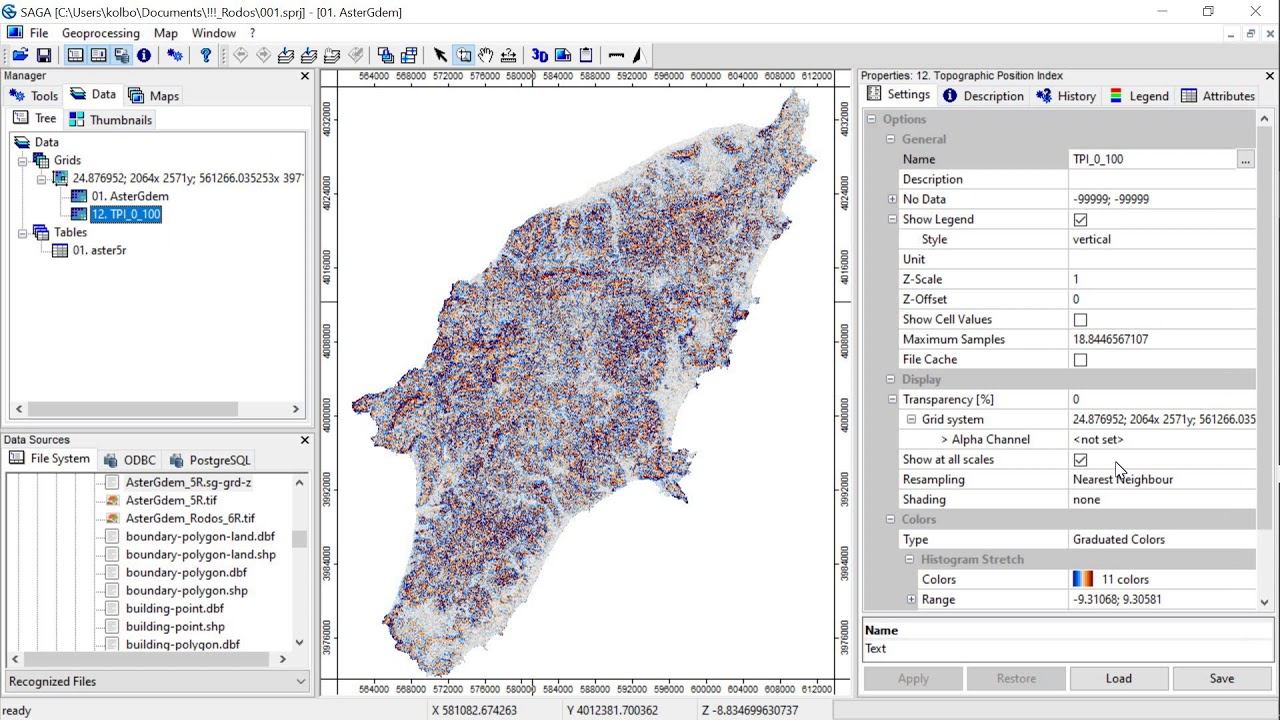1280x720 pixels.
Task: Enable the Show Cell Values checkbox
Action: click(x=1080, y=319)
